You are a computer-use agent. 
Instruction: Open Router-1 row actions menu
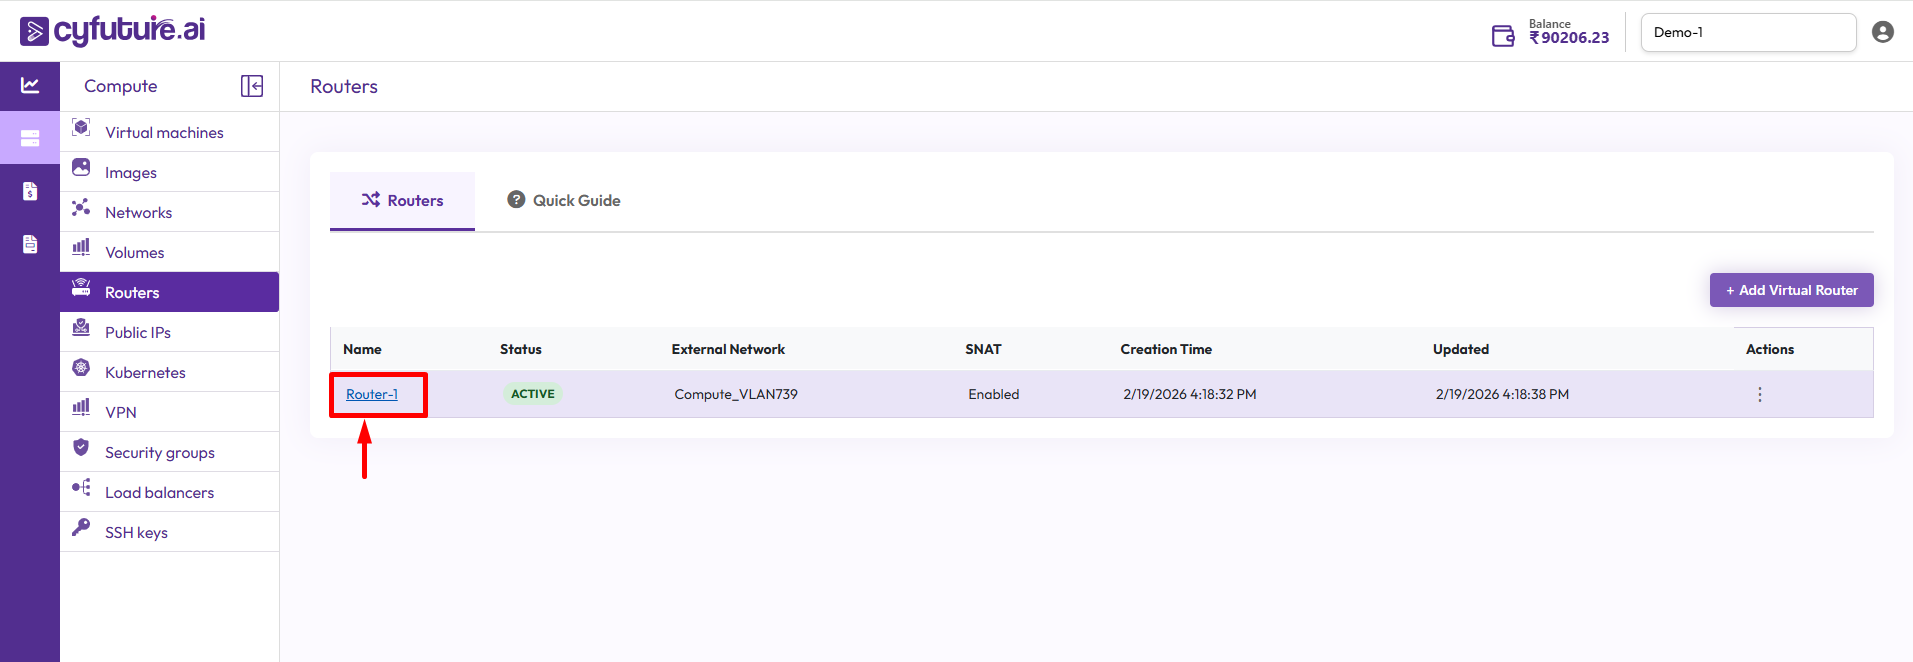[1759, 394]
